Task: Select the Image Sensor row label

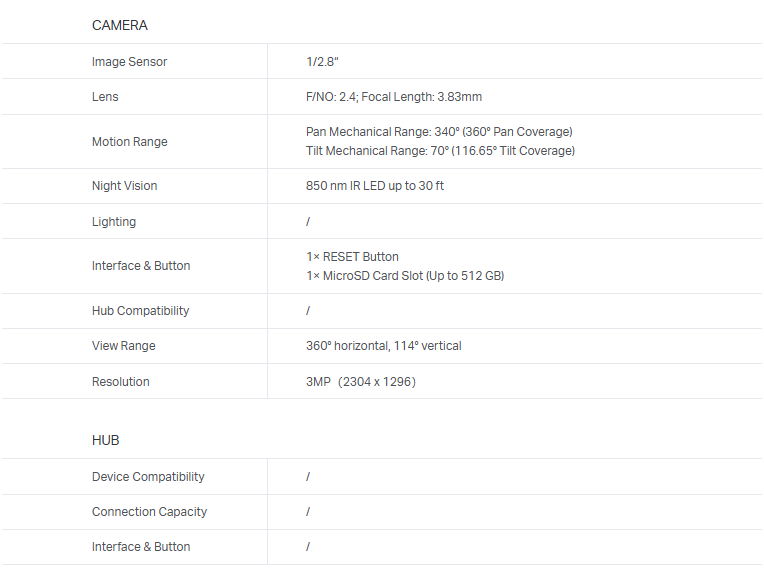Action: (x=129, y=62)
